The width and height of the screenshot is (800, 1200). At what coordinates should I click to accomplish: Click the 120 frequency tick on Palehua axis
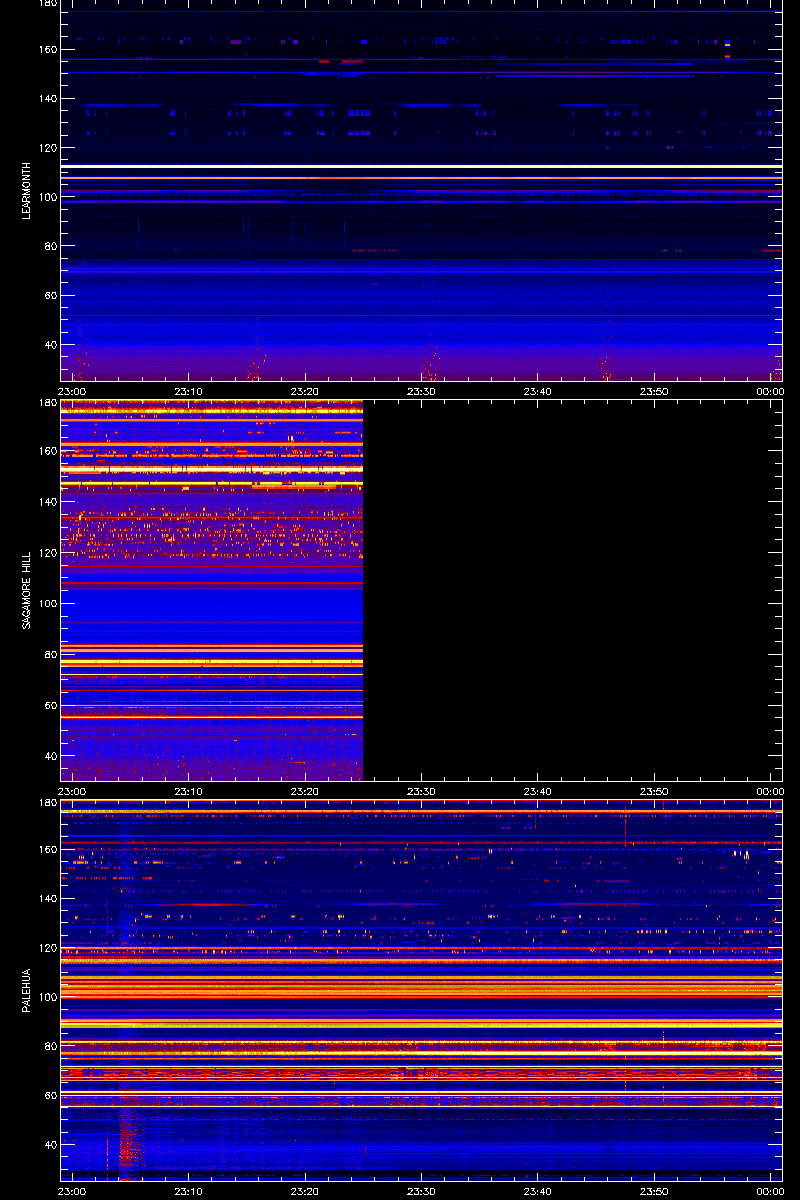tap(48, 948)
